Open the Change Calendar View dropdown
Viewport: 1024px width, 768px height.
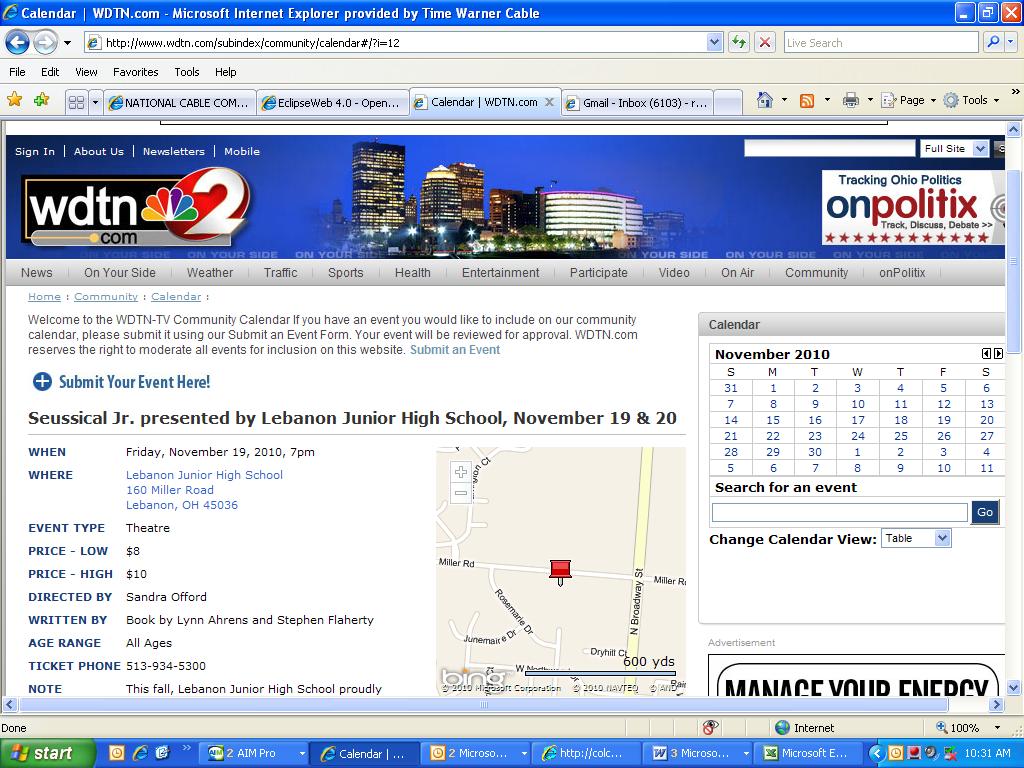(x=916, y=538)
